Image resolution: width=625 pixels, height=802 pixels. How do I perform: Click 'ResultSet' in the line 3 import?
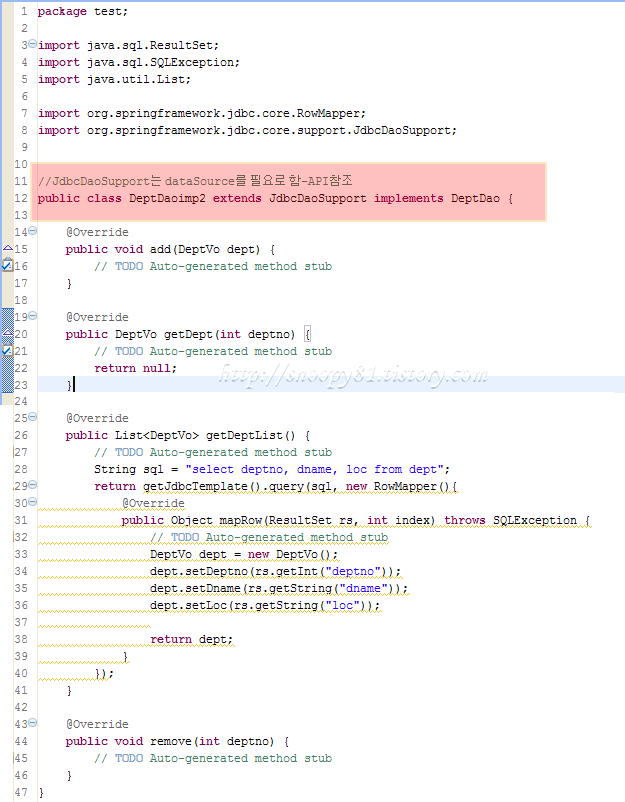181,45
